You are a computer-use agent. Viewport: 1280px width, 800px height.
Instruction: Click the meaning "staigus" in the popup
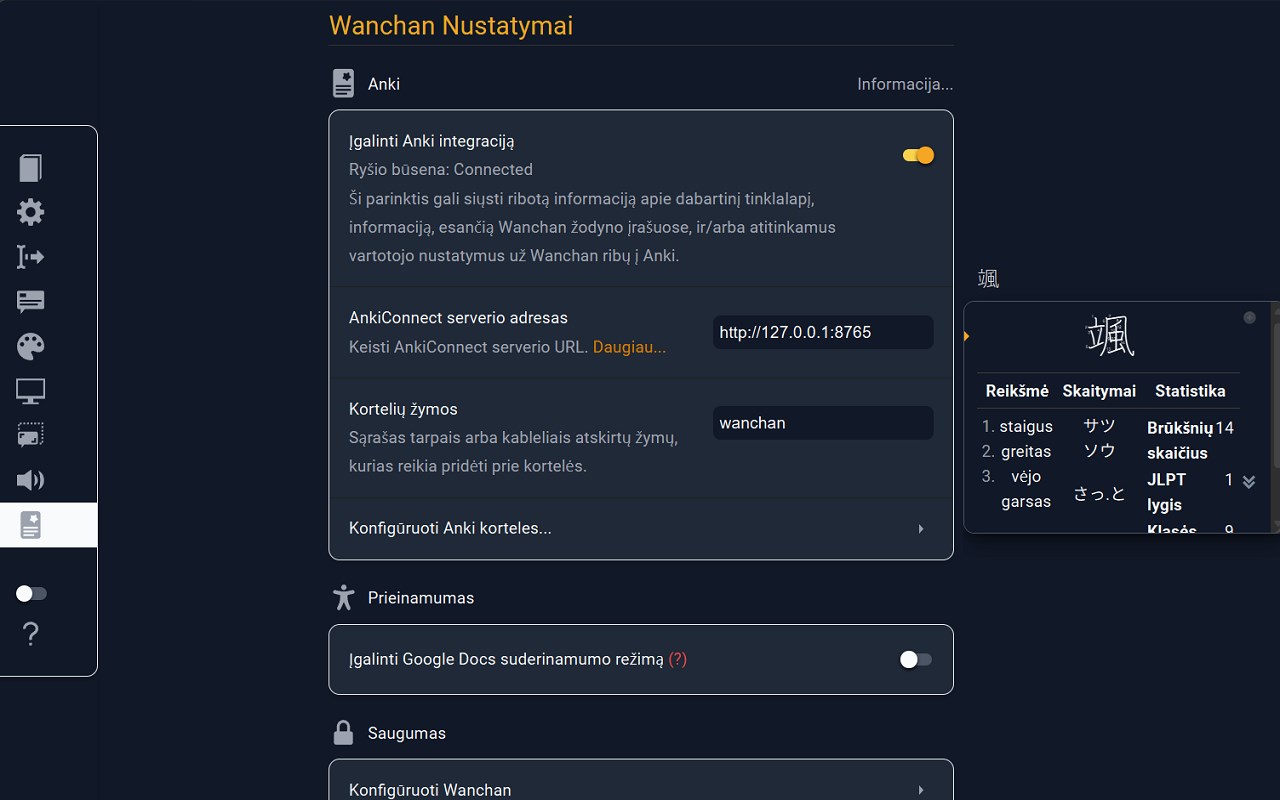(1026, 427)
